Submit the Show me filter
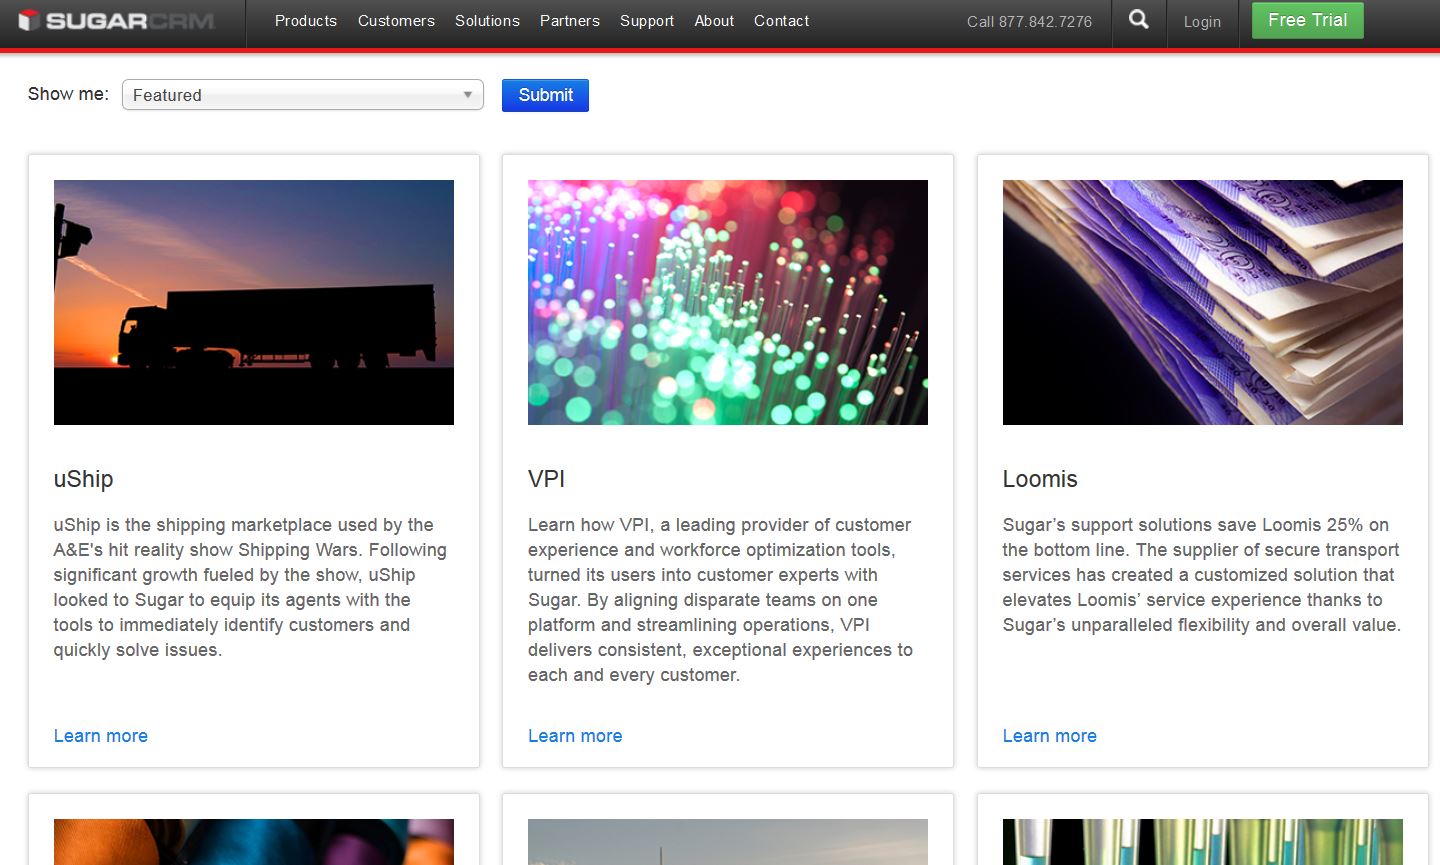Viewport: 1440px width, 865px height. point(545,95)
